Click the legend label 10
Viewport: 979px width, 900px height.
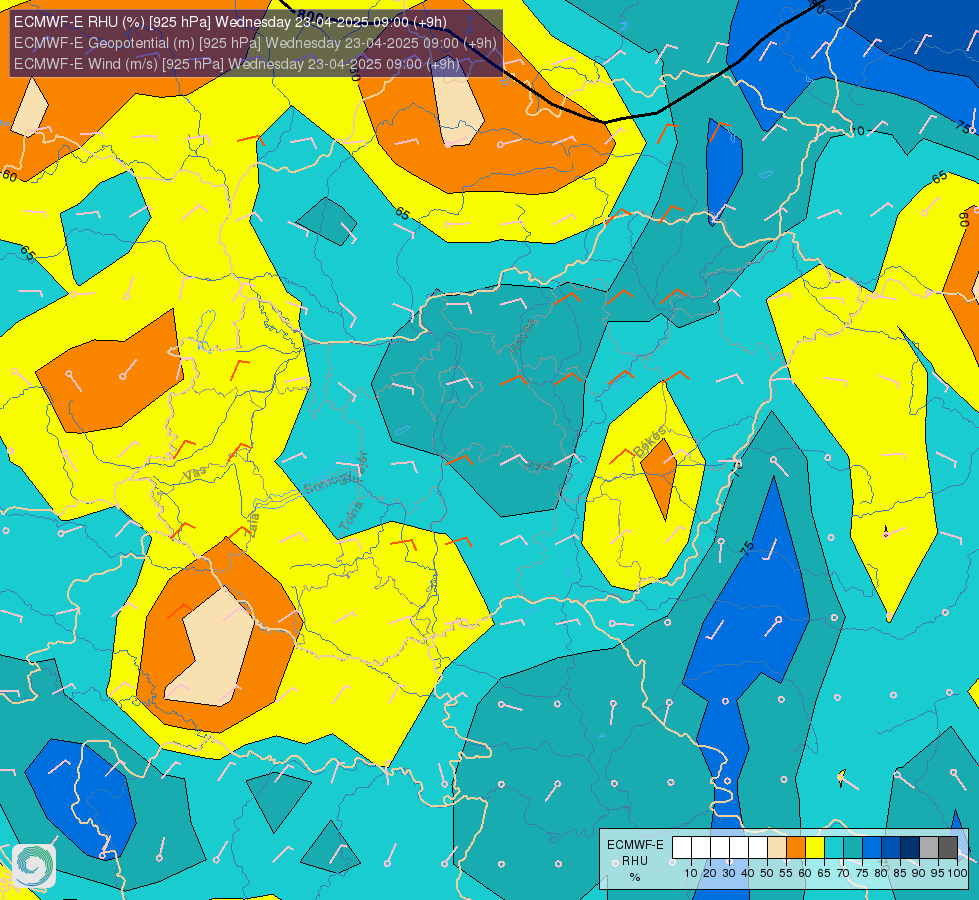[x=691, y=873]
